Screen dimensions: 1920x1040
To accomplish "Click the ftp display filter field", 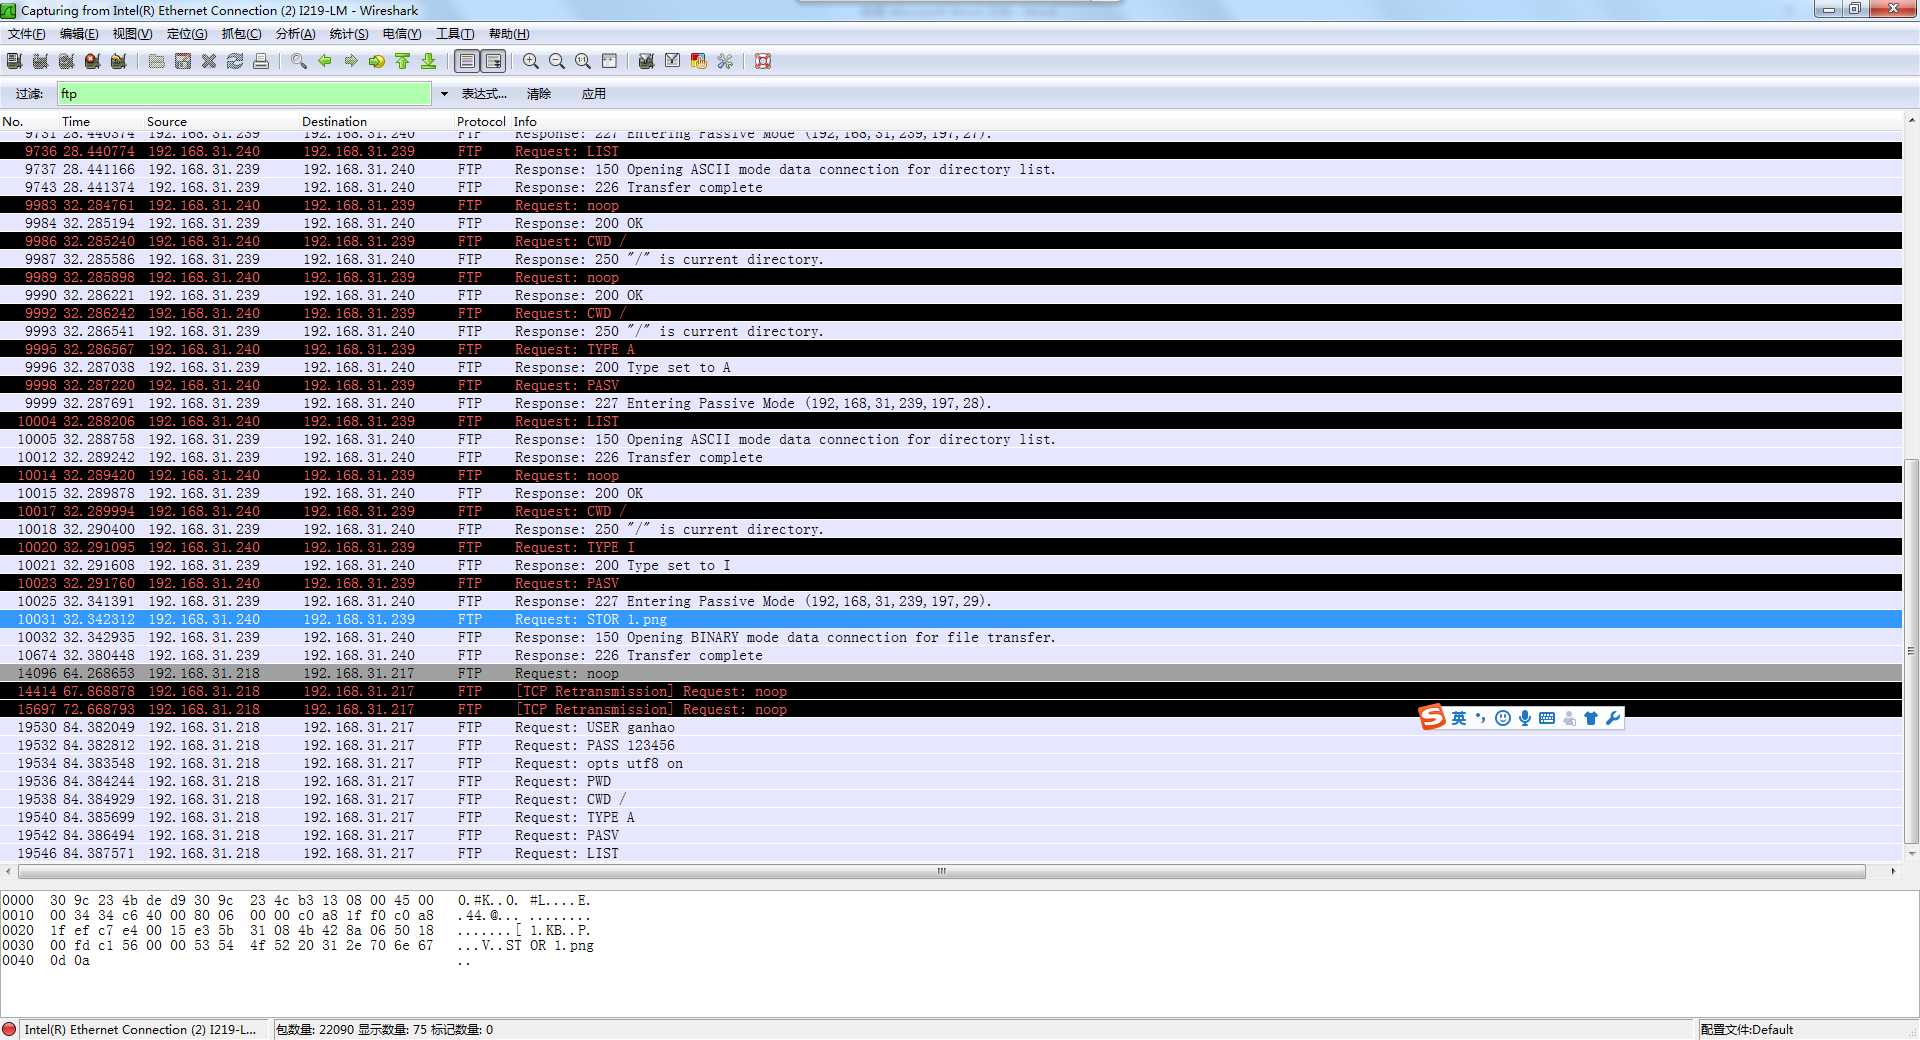I will pos(244,93).
